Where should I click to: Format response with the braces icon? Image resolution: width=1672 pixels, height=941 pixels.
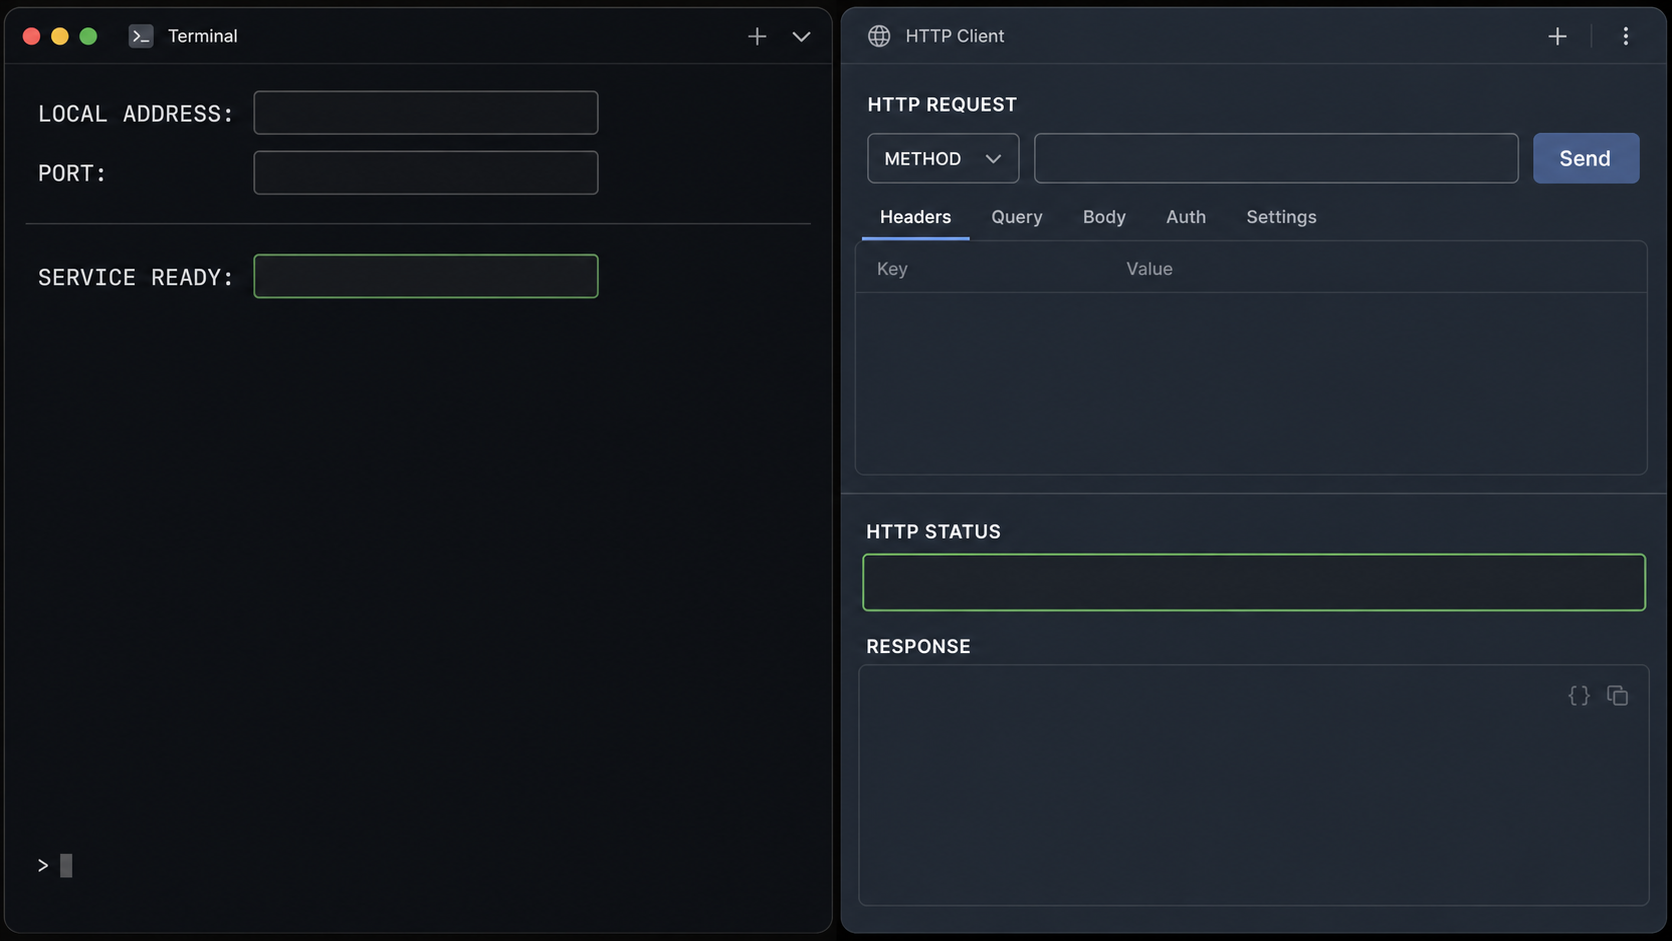1579,695
